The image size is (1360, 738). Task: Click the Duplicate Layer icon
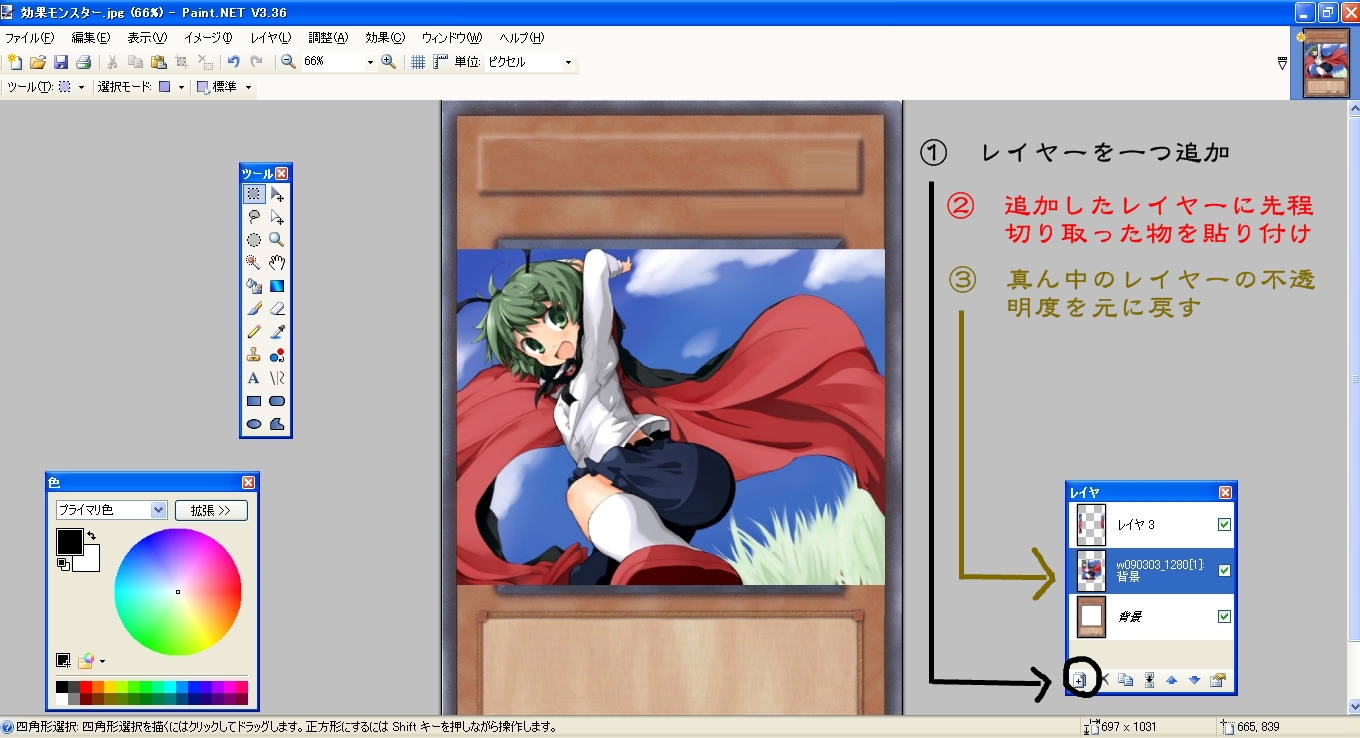point(1126,680)
